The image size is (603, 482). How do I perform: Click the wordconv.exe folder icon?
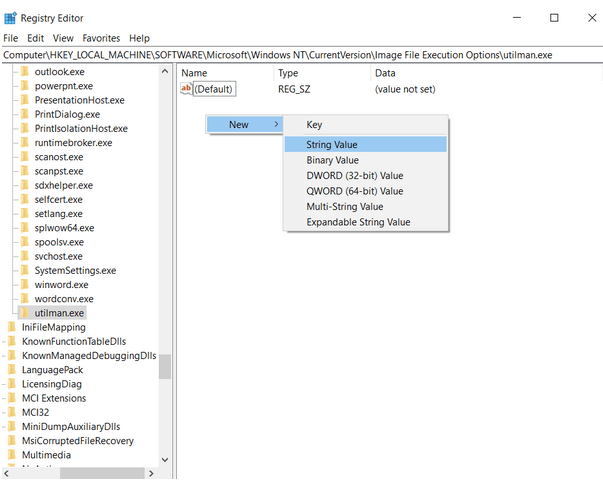coord(25,299)
